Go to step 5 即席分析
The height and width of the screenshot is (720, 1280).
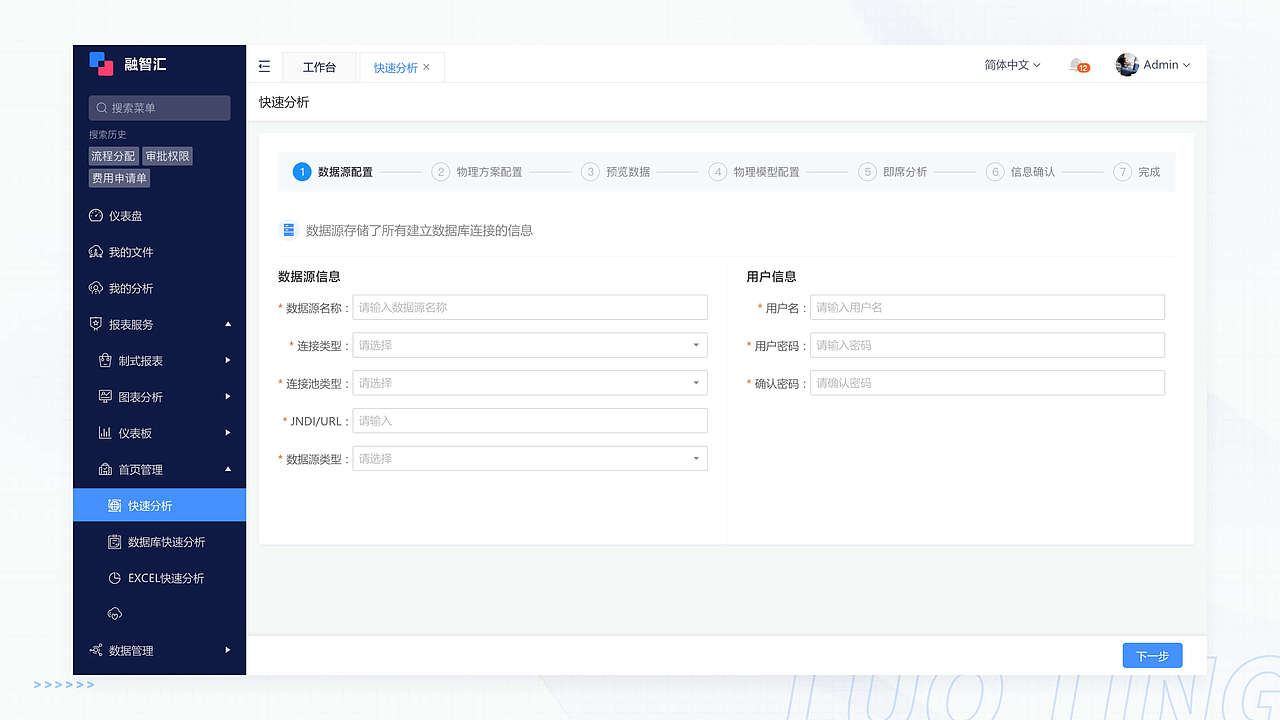[893, 172]
